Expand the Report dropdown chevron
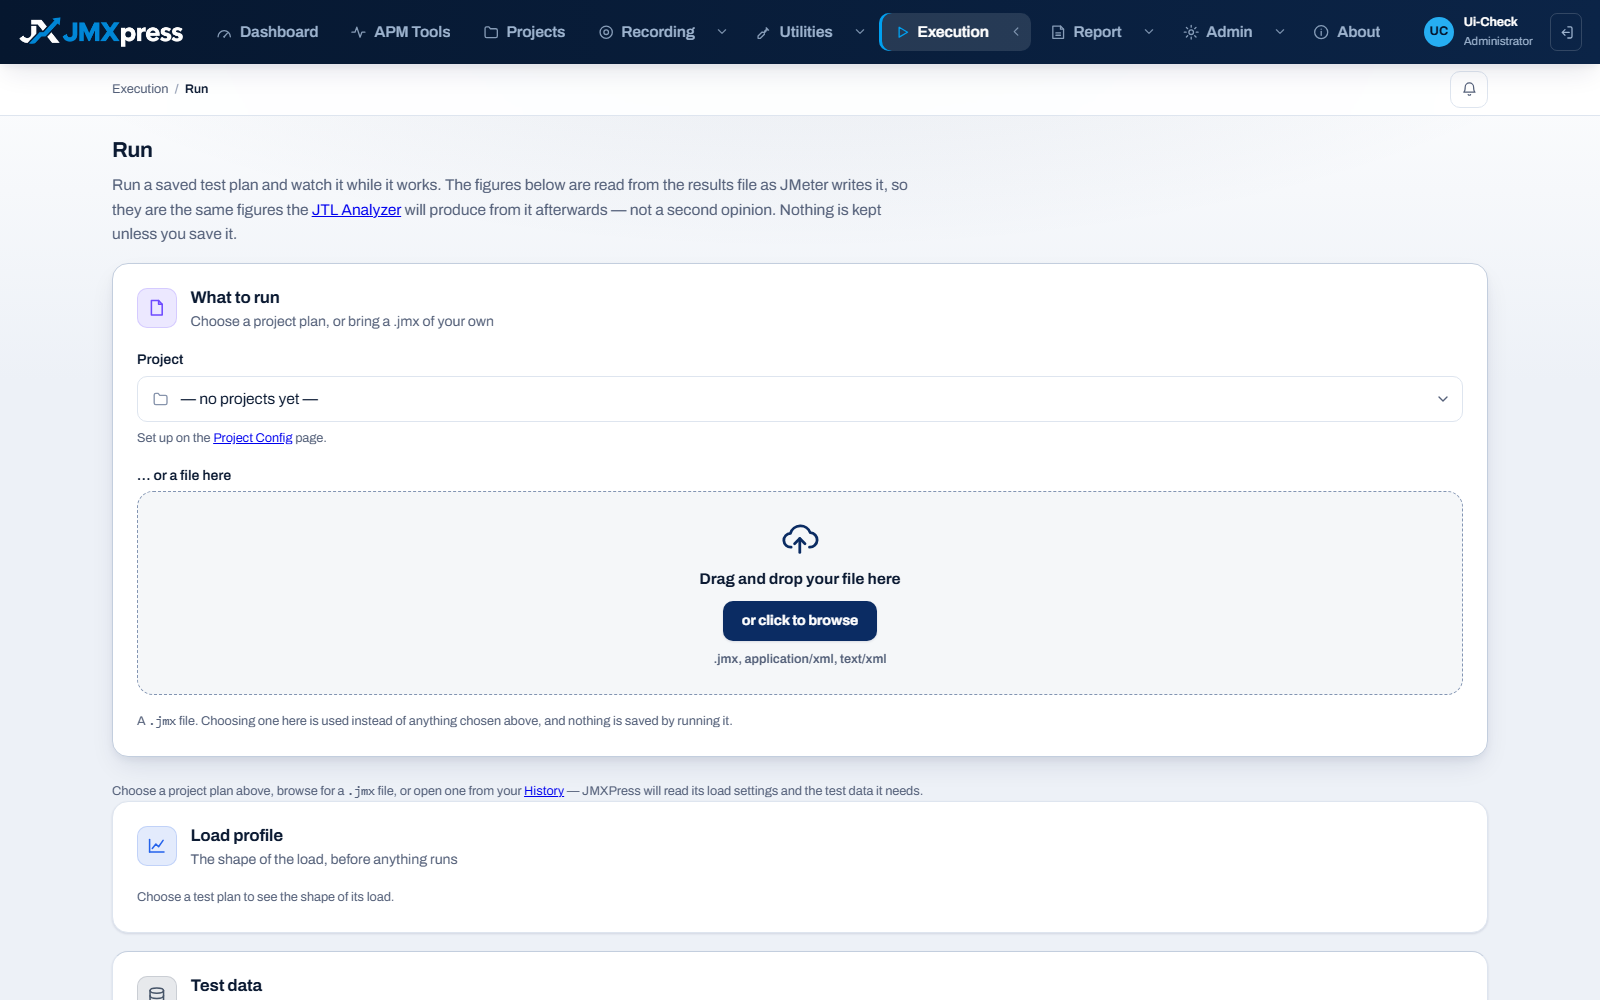This screenshot has width=1600, height=1000. (1149, 32)
